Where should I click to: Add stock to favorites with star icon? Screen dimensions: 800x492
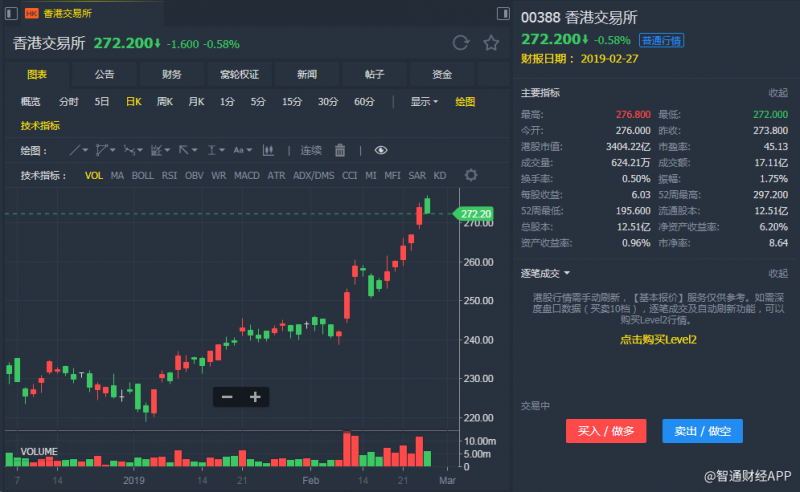pos(491,43)
